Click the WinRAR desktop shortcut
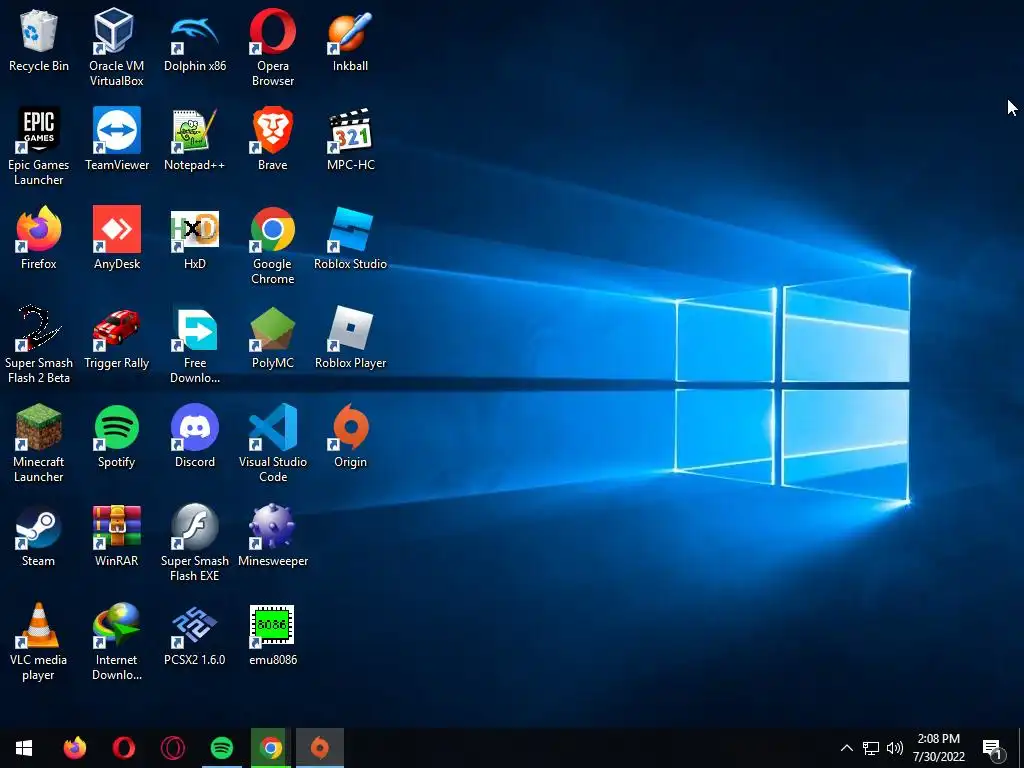Image resolution: width=1024 pixels, height=768 pixels. pos(116,536)
